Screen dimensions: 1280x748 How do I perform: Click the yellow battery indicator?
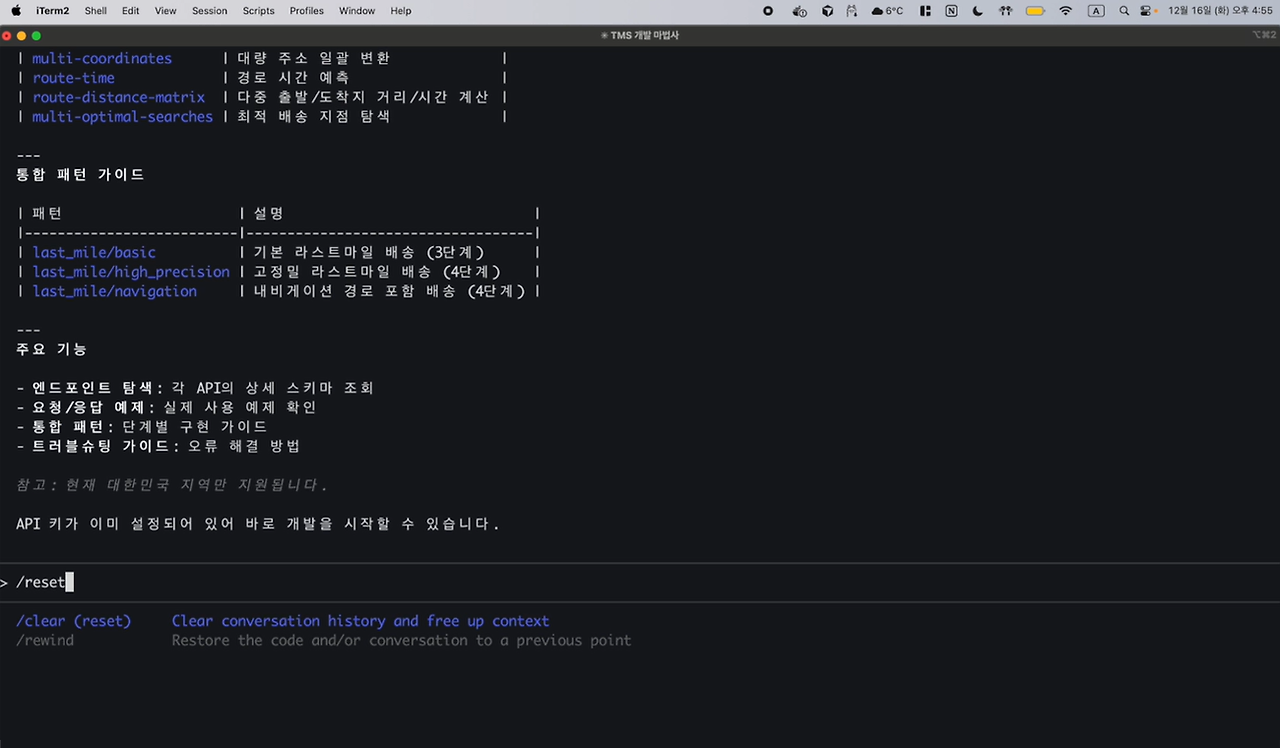tap(1036, 11)
